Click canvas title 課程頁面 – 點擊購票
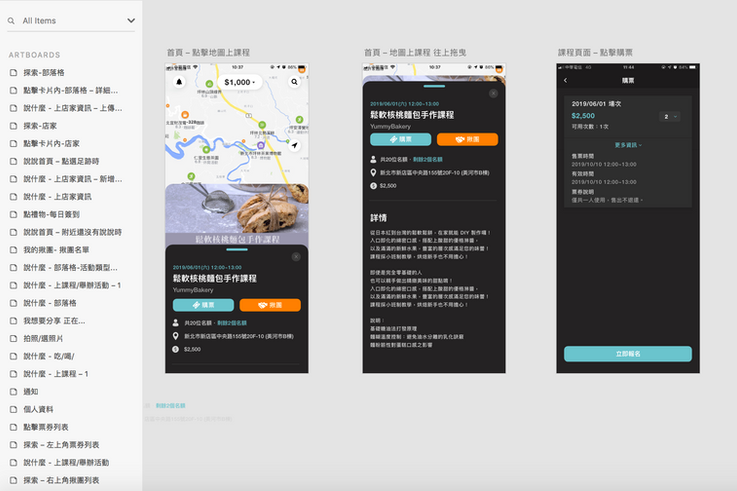Screen dimensions: 737x491 (x=595, y=53)
